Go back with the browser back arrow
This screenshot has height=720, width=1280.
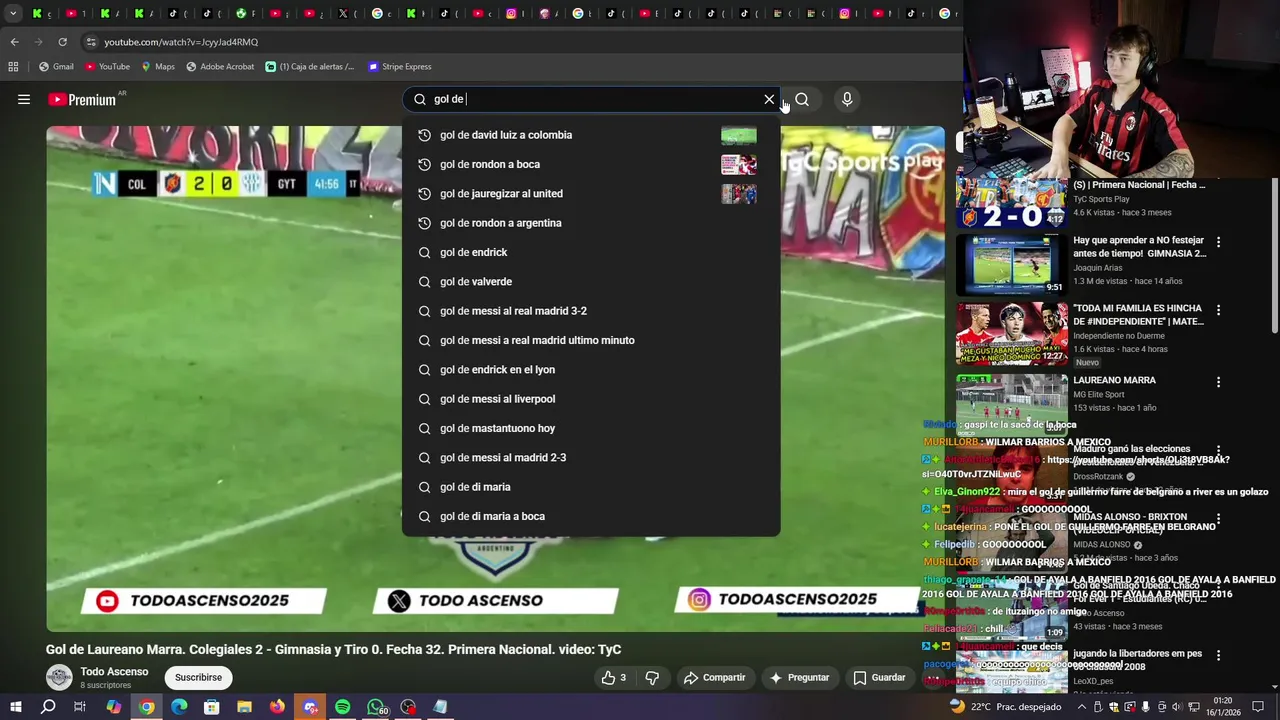pos(14,42)
